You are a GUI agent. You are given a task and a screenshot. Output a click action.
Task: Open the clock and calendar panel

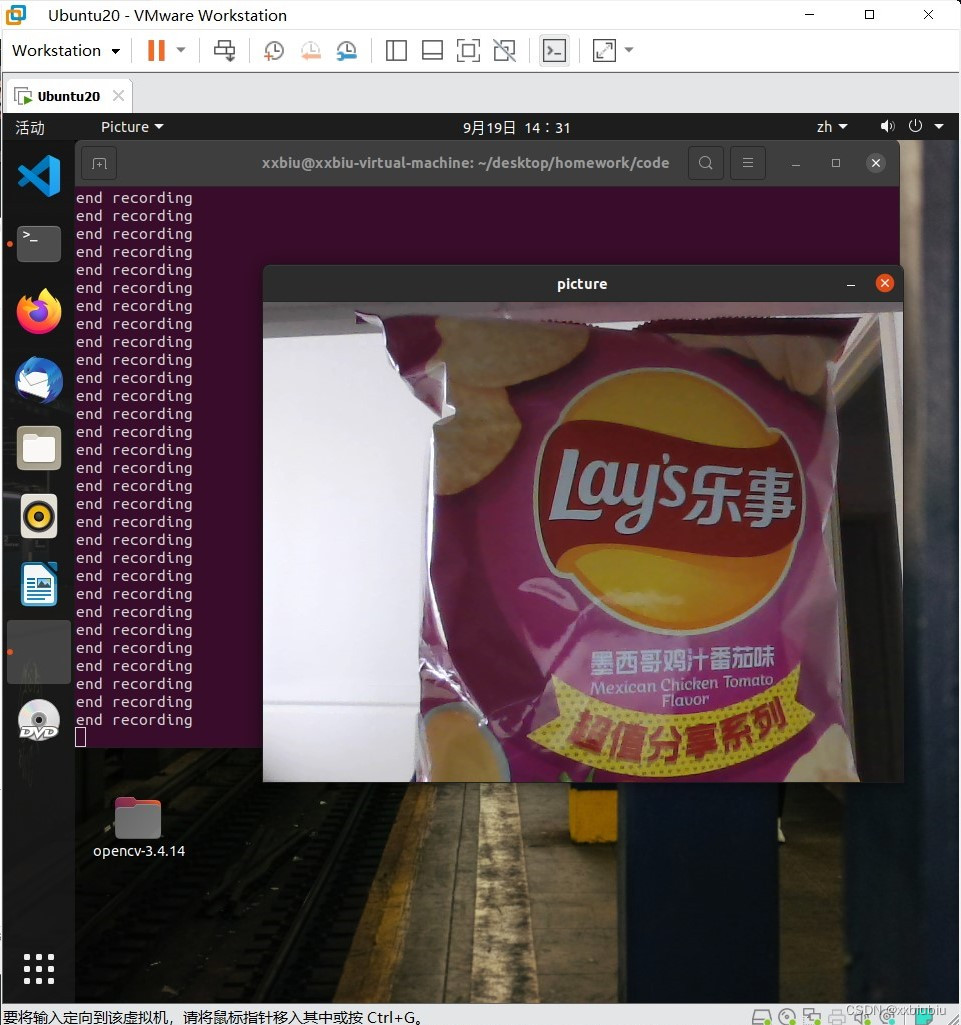coord(516,127)
